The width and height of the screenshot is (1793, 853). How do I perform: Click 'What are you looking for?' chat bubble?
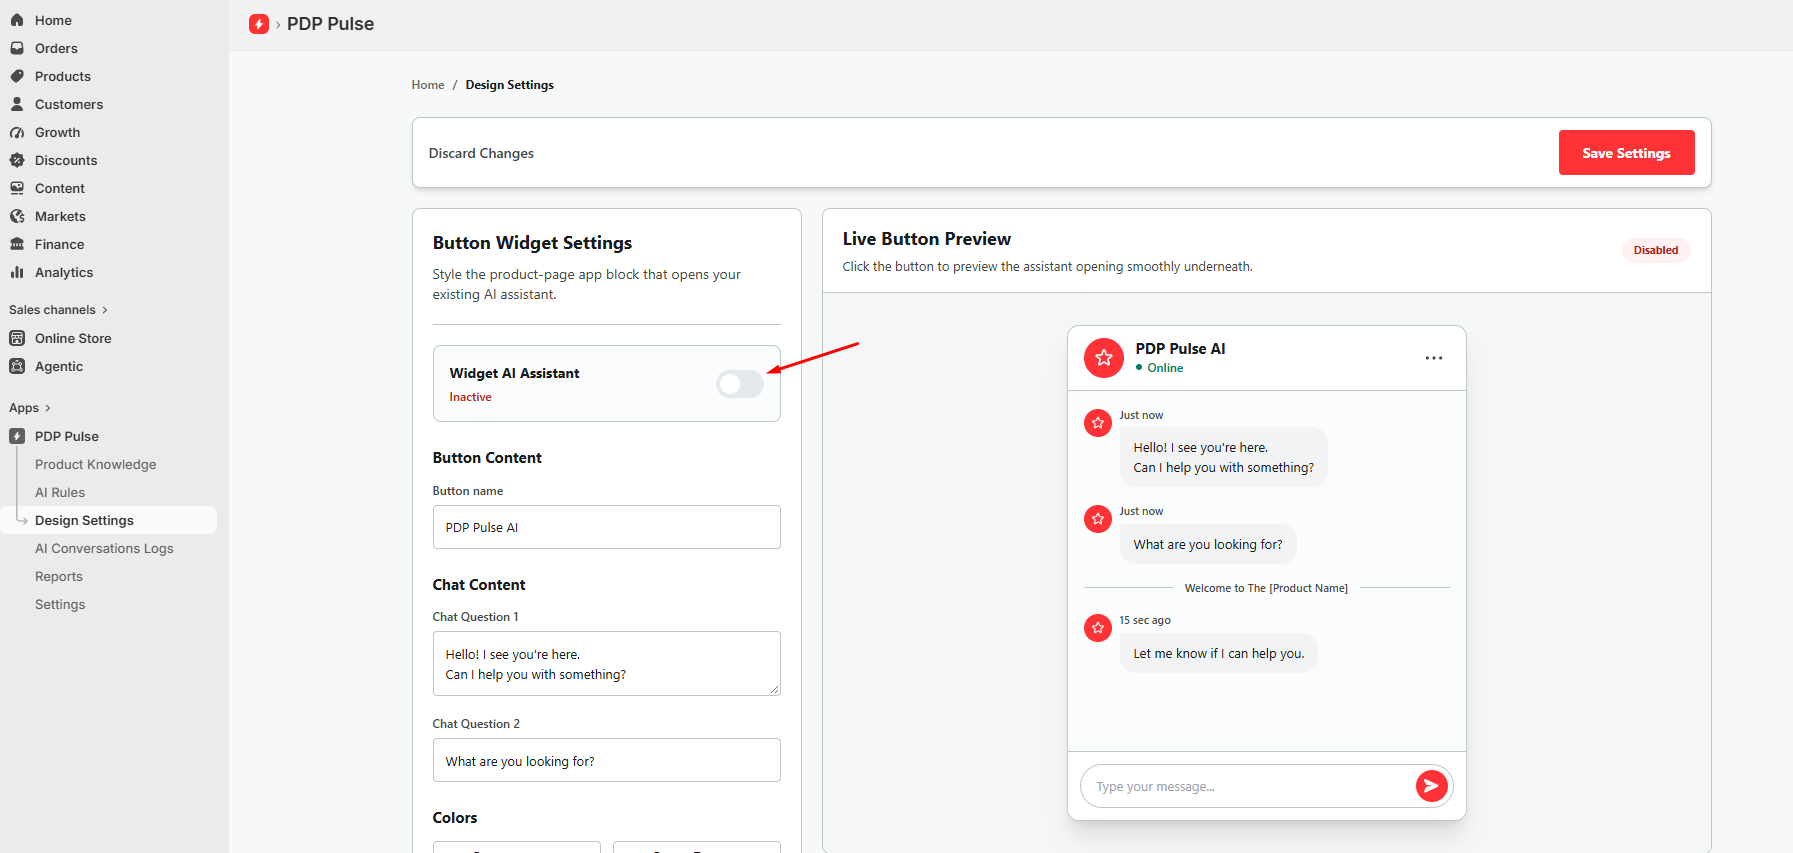1208,544
